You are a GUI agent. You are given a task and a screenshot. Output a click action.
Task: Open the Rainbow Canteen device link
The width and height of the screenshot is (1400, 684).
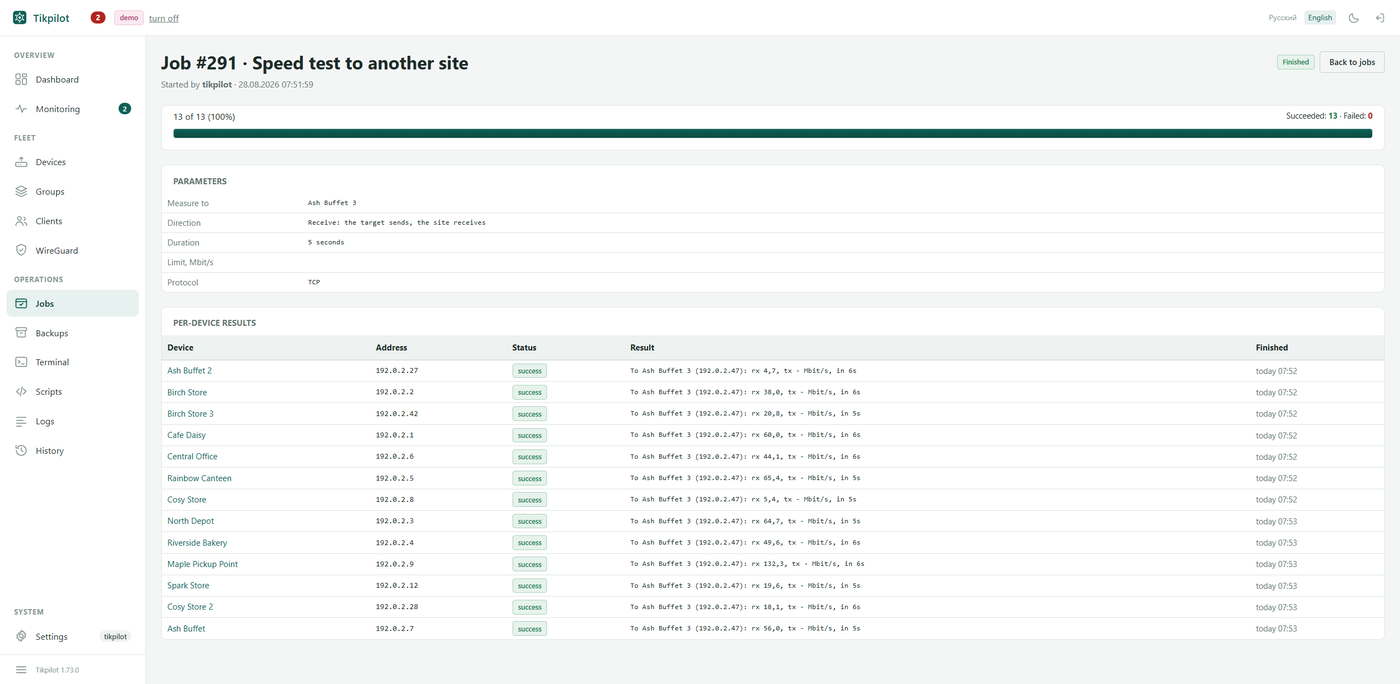pos(199,478)
